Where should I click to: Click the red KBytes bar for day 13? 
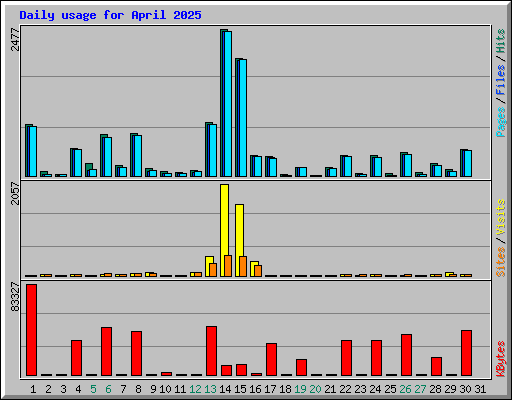click(212, 351)
